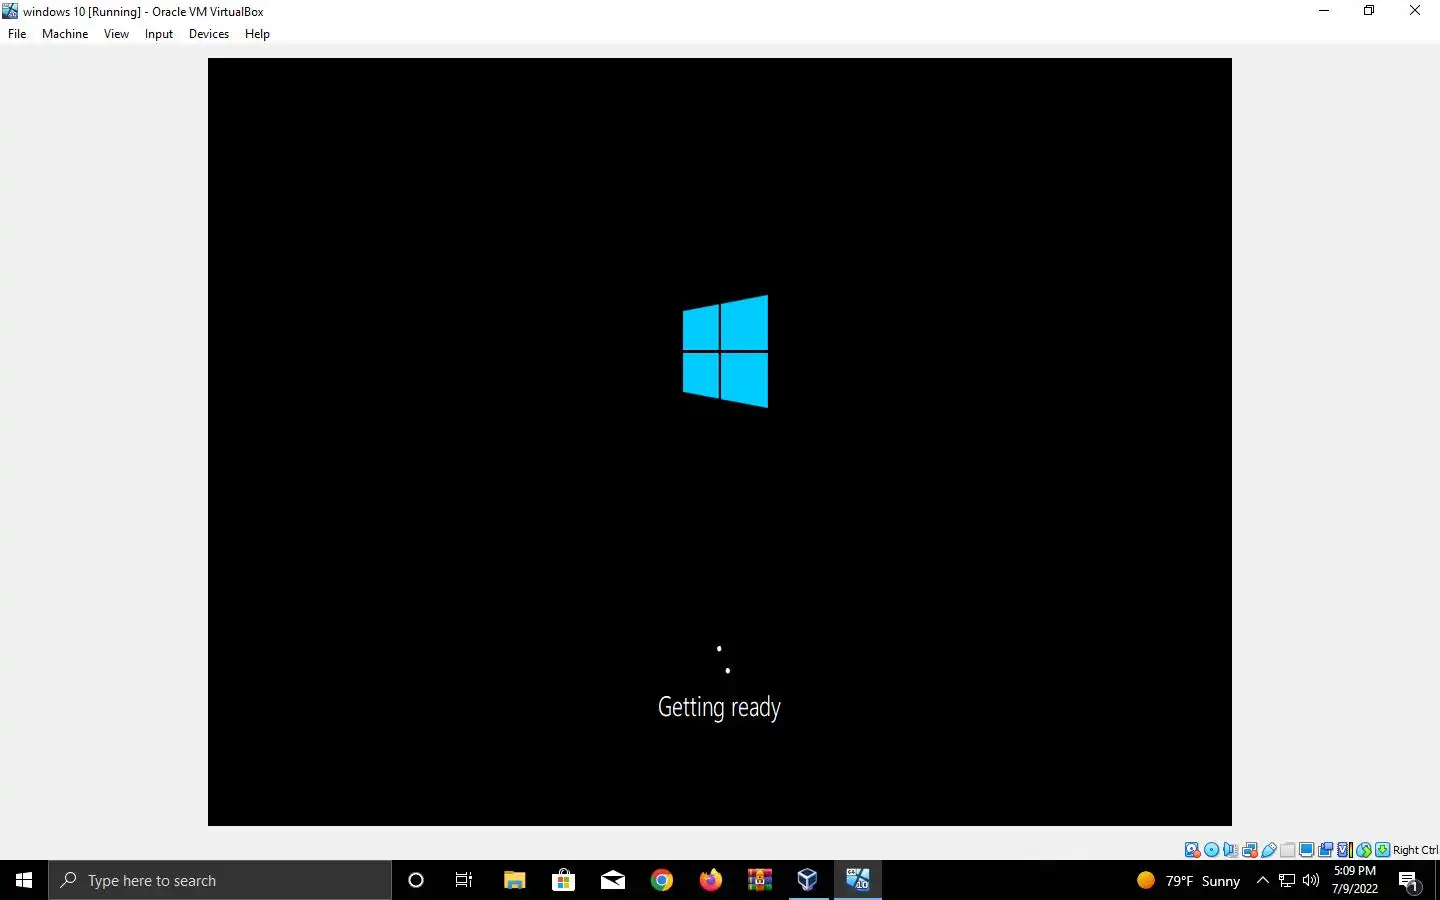Open the clock showing 5:09 PM
Screen dimensions: 1440x900
pyautogui.click(x=1355, y=880)
